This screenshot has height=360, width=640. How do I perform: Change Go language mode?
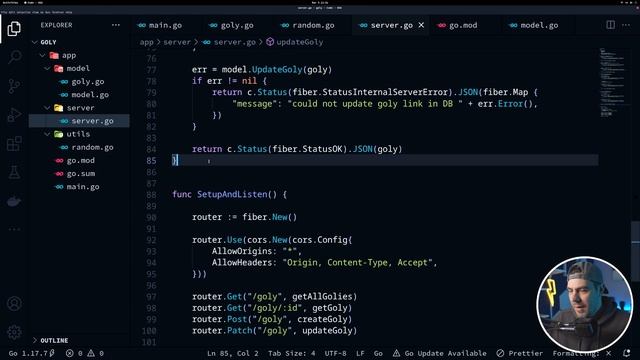click(378, 353)
